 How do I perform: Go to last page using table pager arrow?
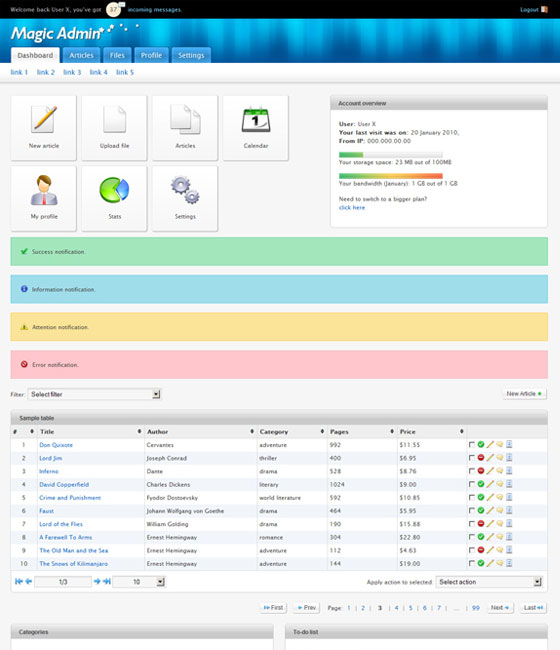coord(107,582)
